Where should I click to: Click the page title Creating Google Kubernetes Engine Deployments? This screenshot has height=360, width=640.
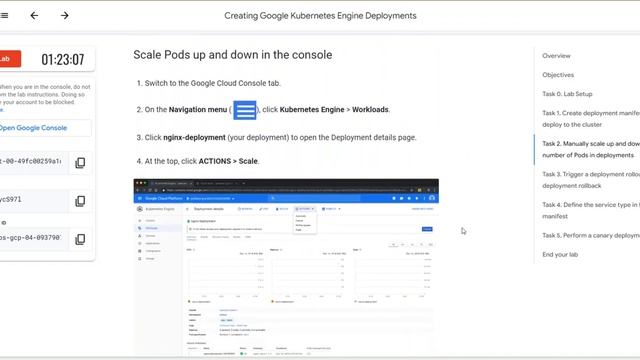320,16
